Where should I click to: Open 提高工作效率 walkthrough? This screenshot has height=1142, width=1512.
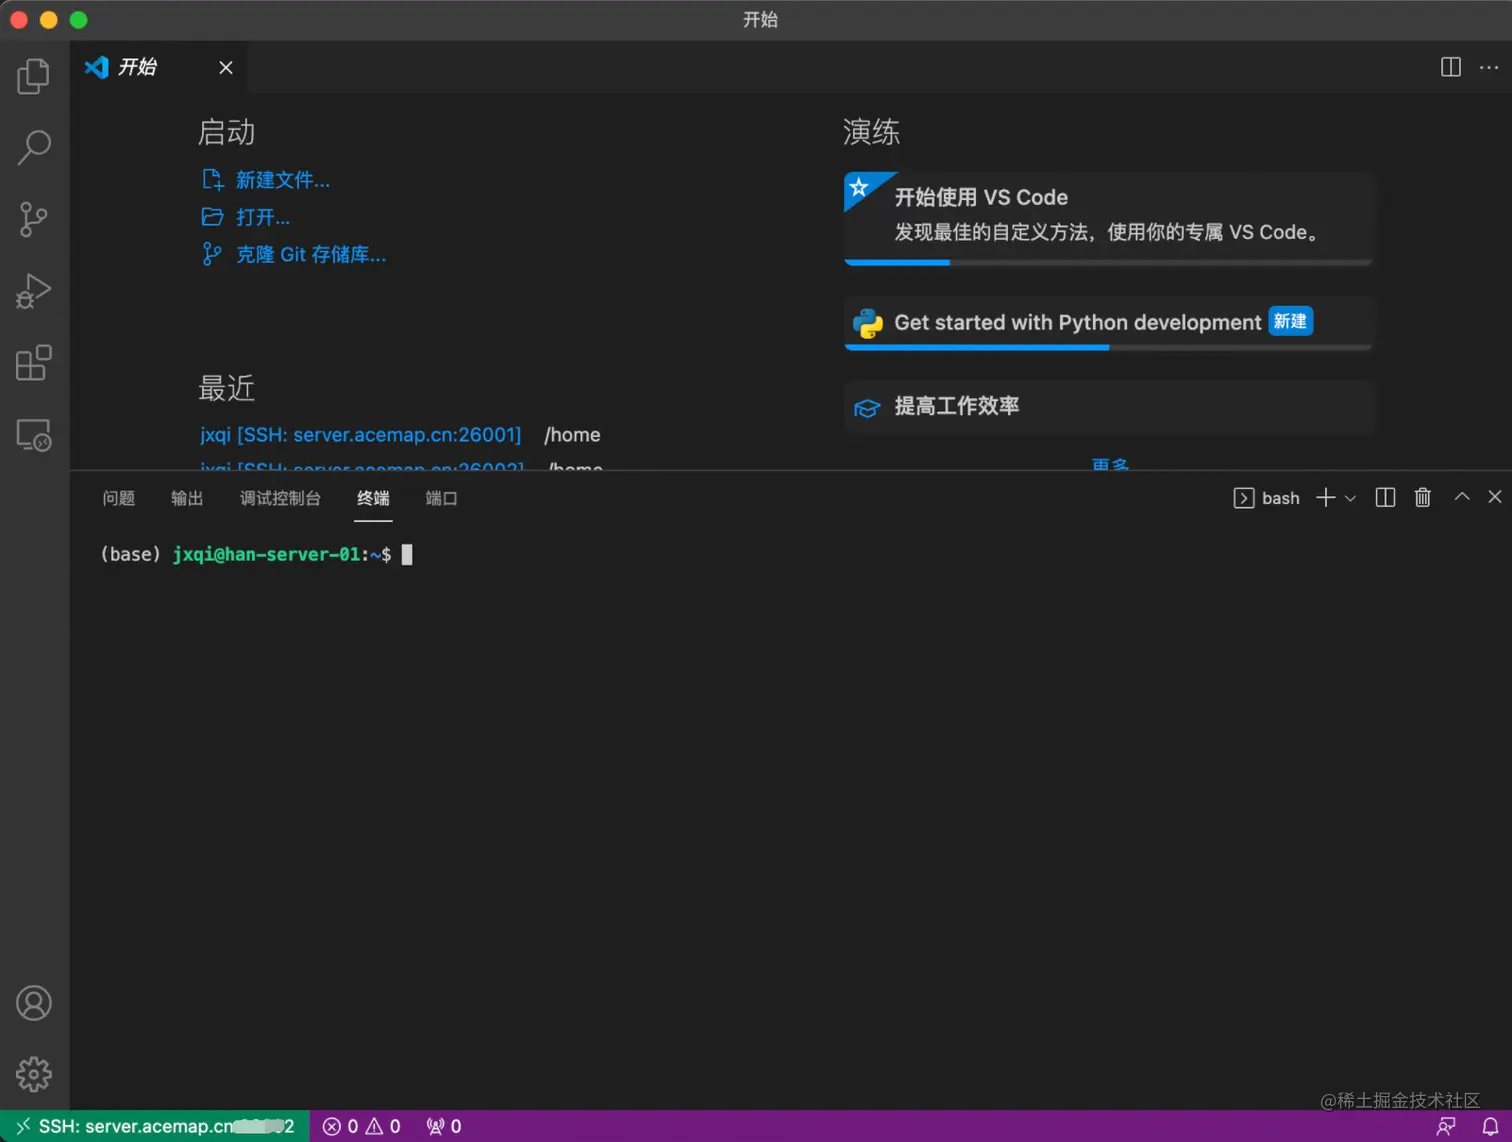[x=1109, y=407]
